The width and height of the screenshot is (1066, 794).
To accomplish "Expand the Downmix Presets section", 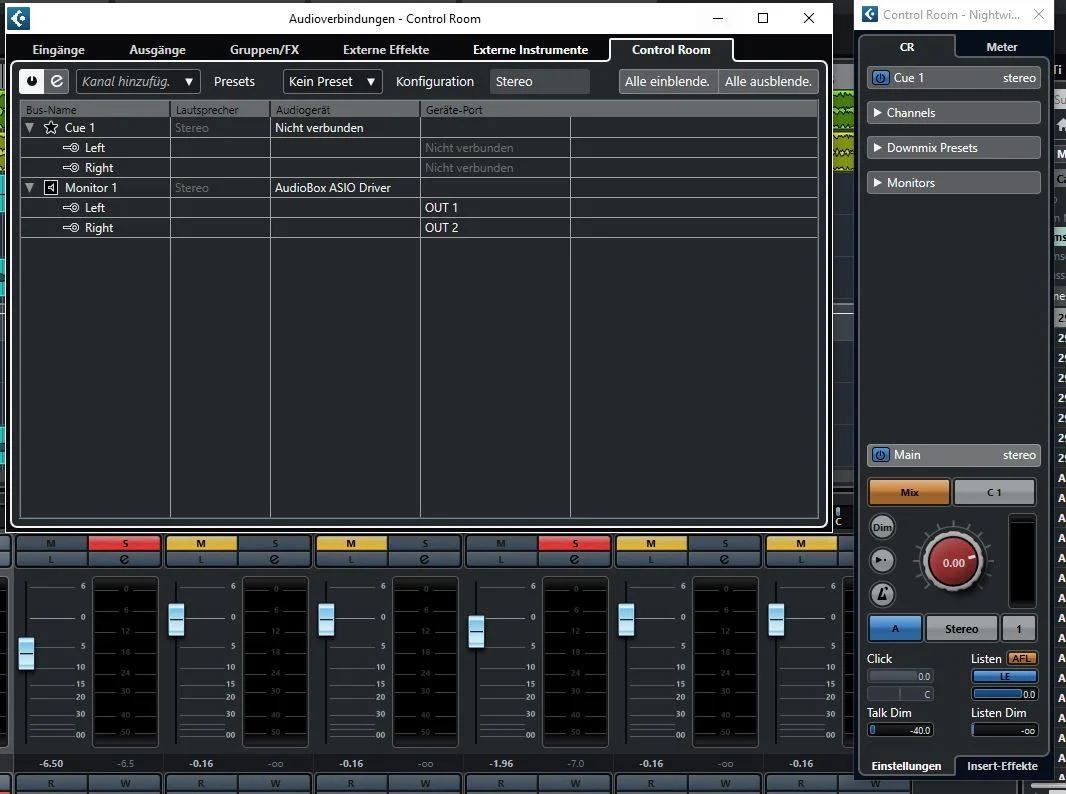I will (953, 148).
